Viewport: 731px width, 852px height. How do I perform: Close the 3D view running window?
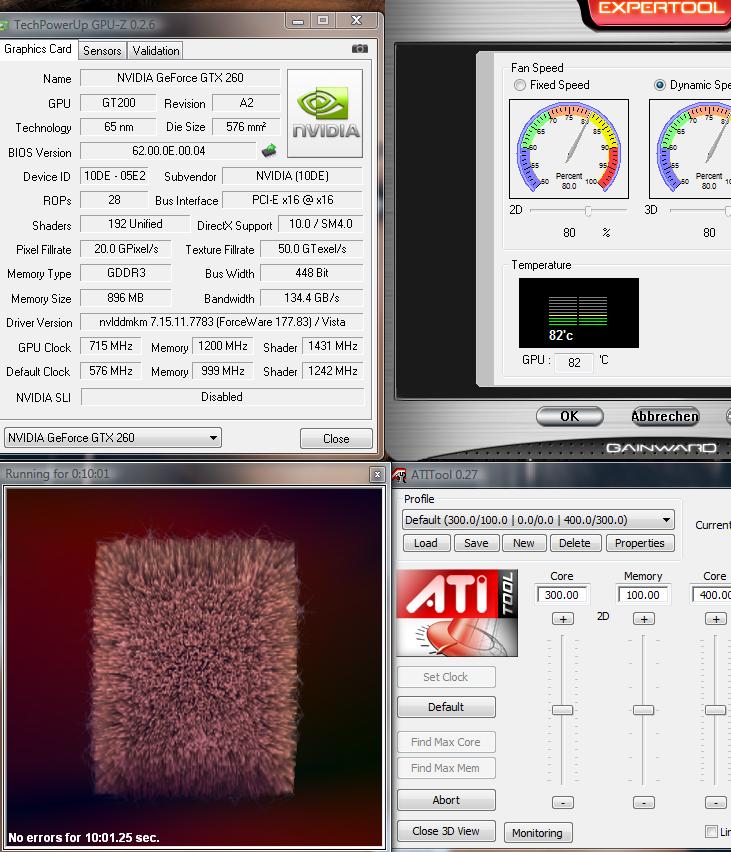pos(377,474)
